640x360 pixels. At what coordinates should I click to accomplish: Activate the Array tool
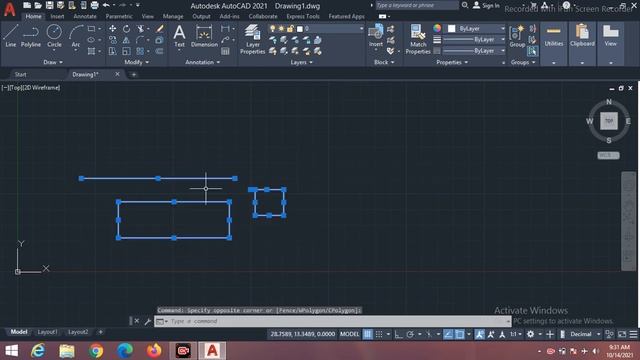[x=140, y=51]
